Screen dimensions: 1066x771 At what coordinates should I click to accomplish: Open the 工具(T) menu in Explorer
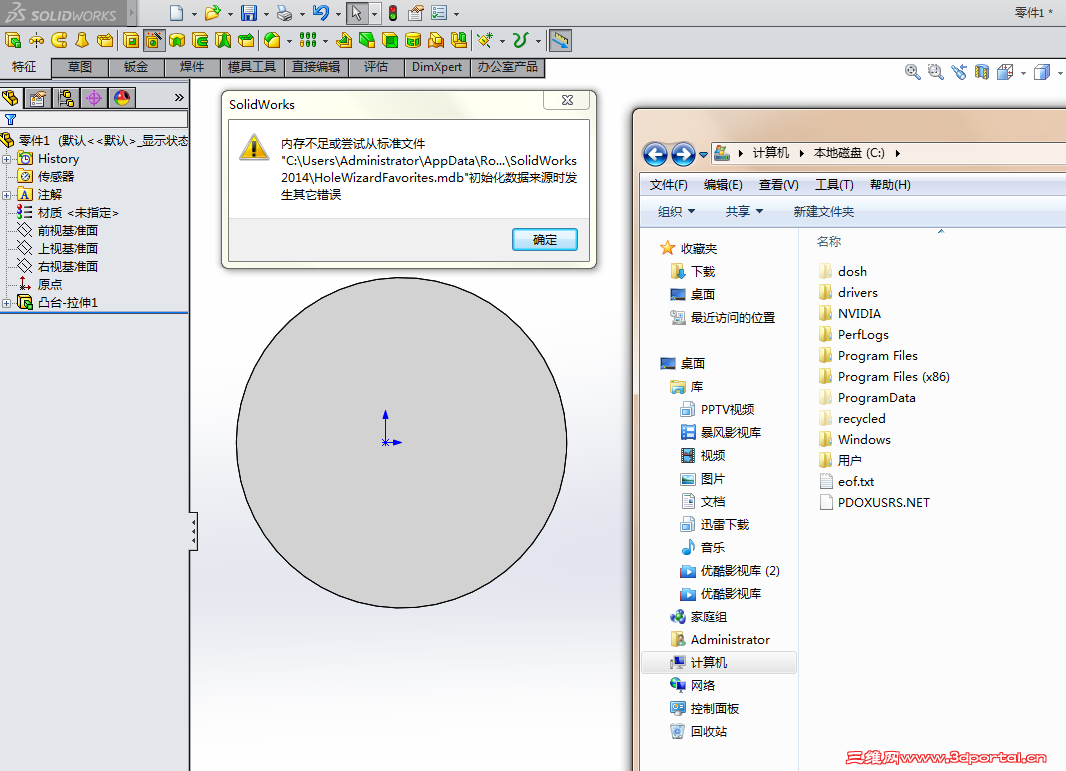pos(834,185)
